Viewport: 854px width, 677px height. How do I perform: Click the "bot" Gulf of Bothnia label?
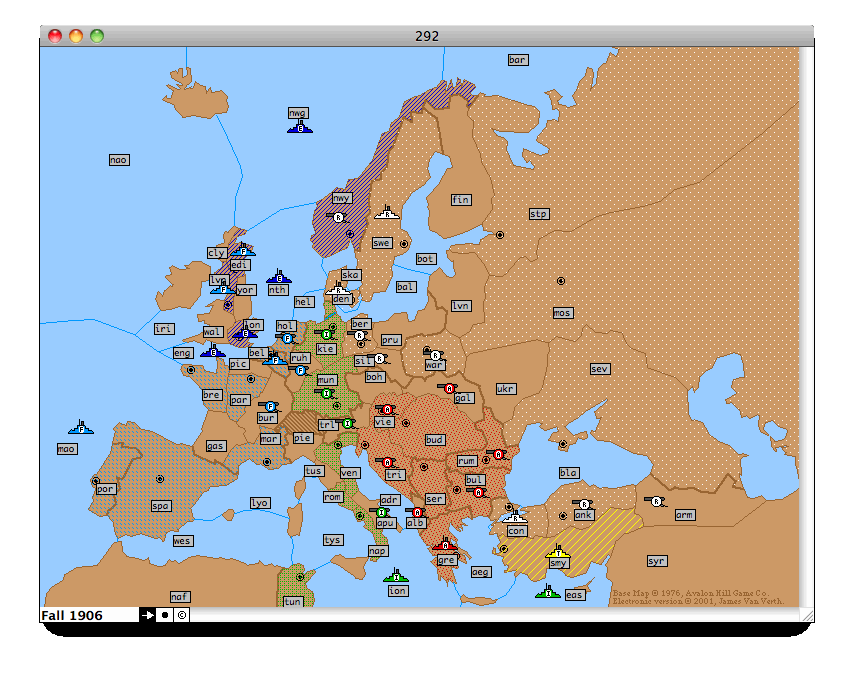tap(425, 259)
